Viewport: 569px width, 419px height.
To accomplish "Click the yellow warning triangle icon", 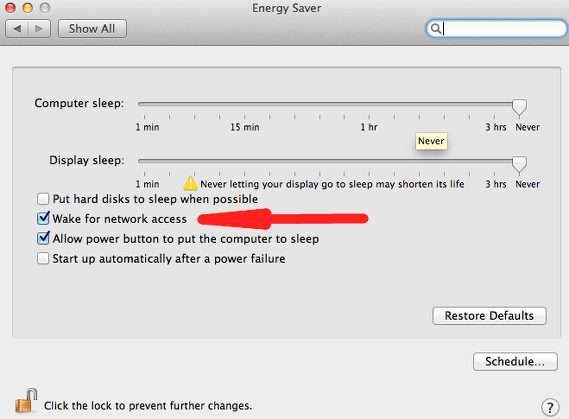I will (190, 183).
